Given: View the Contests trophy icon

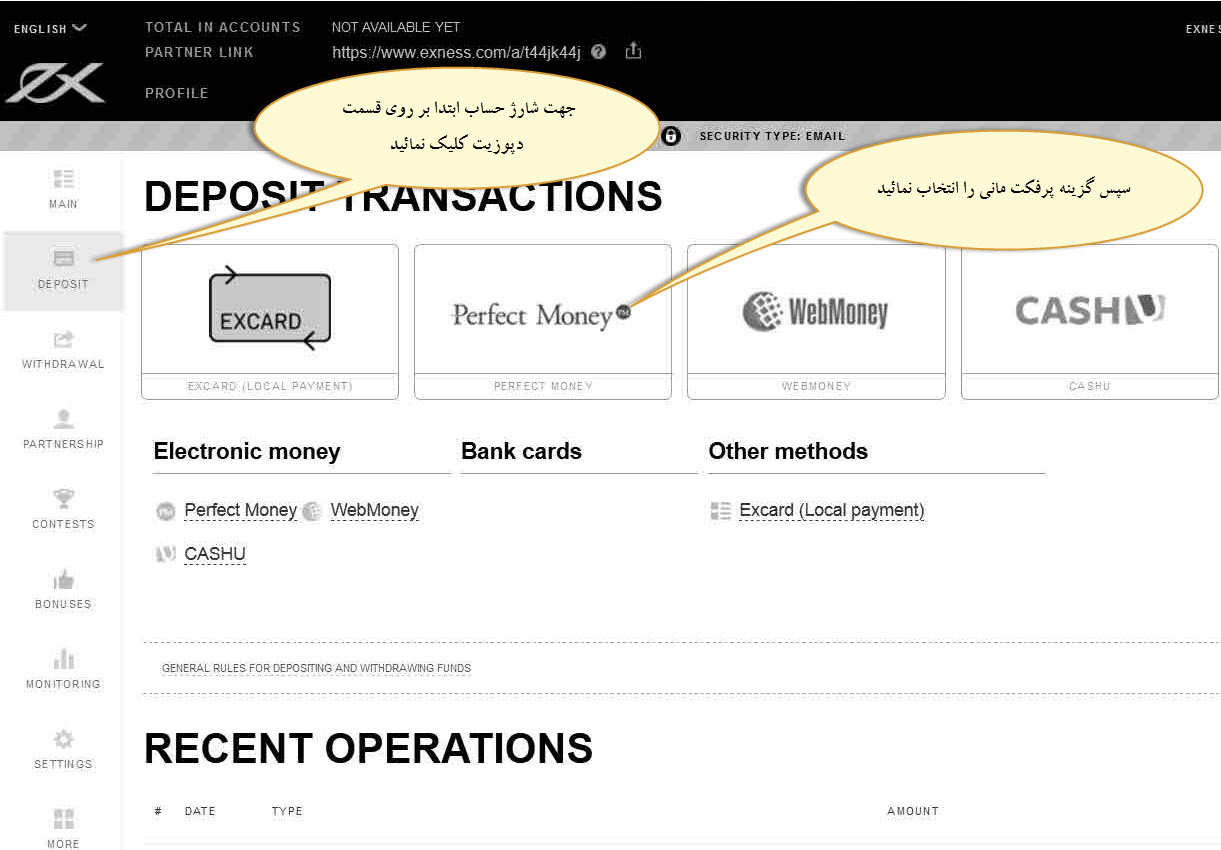Looking at the screenshot, I should [63, 499].
